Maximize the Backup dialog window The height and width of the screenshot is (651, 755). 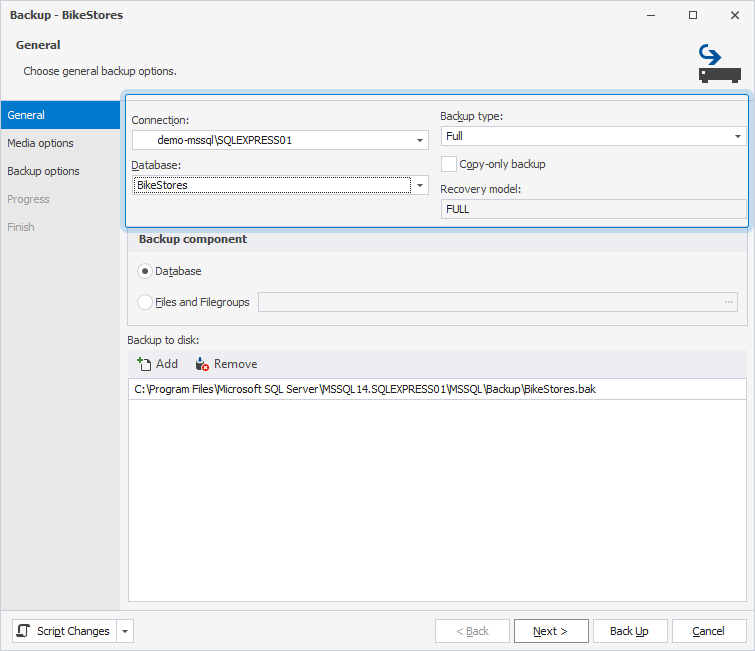point(693,15)
